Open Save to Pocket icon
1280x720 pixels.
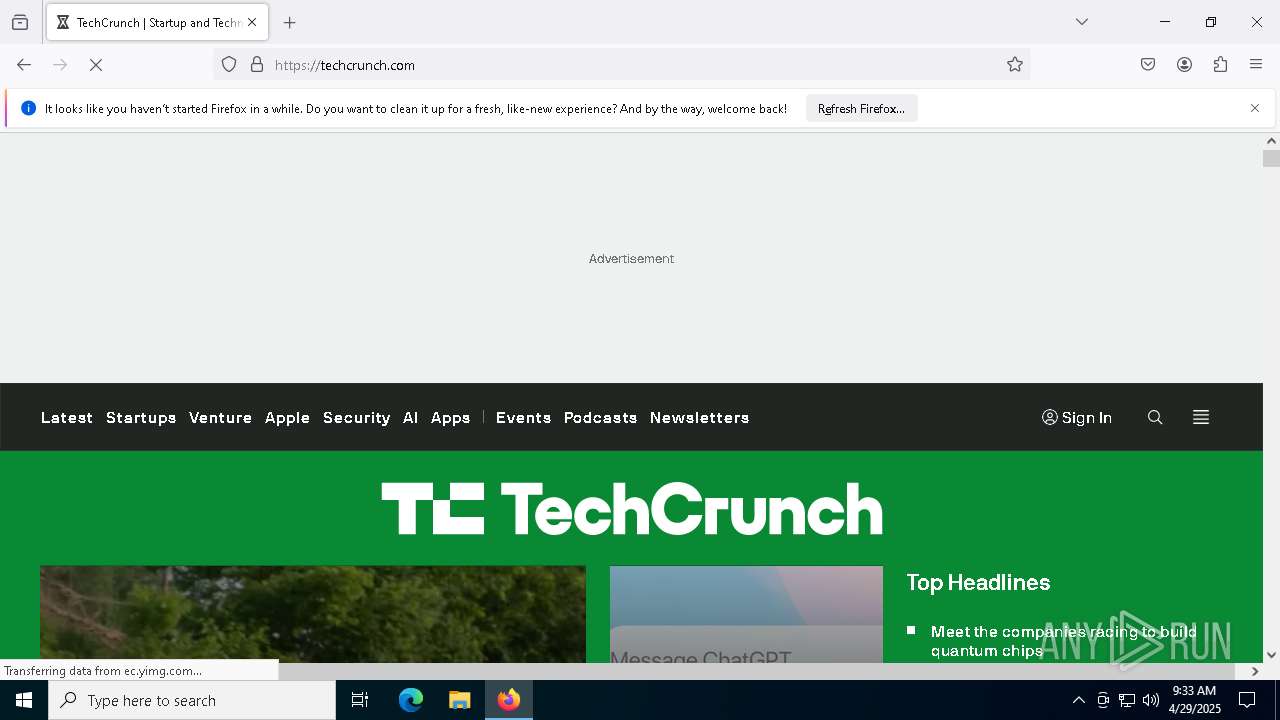click(1148, 65)
